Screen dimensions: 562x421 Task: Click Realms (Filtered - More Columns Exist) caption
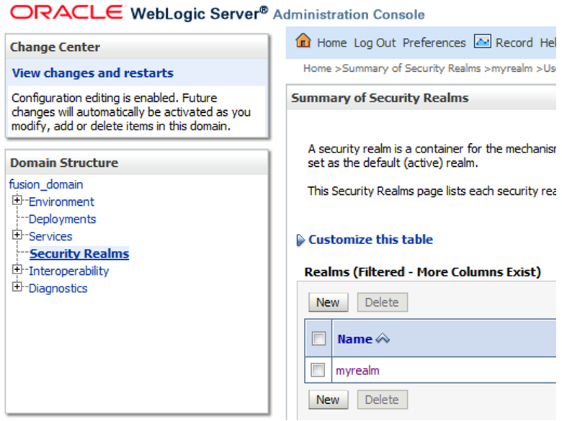[422, 272]
